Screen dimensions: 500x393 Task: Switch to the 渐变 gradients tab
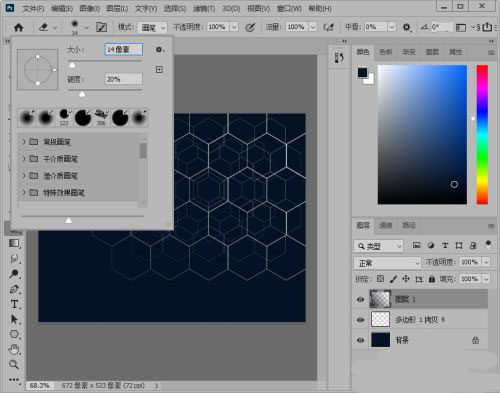click(x=409, y=52)
